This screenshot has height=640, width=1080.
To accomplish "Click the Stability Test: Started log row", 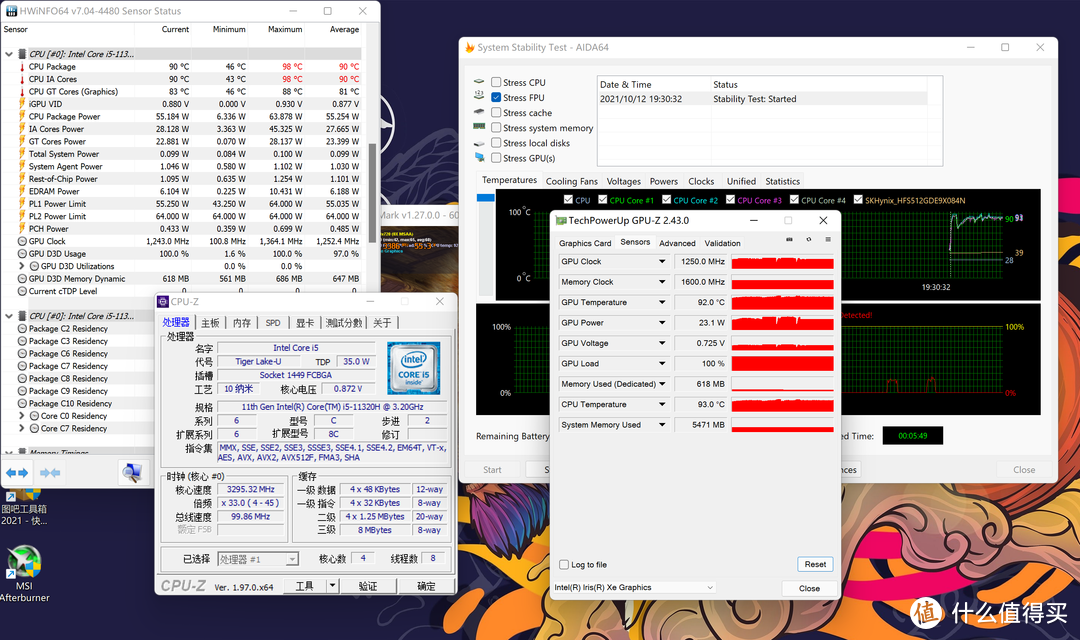I will (762, 99).
